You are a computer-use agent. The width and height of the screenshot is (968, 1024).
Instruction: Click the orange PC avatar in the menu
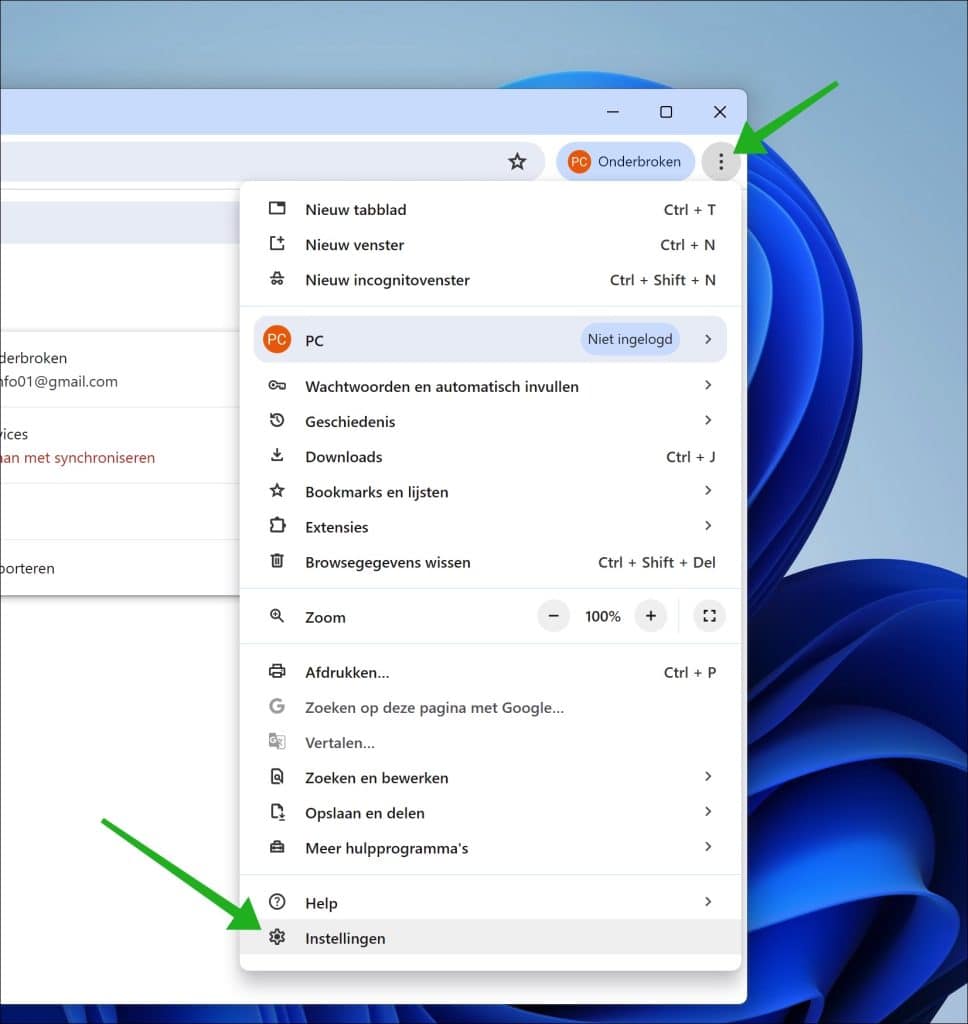[277, 340]
